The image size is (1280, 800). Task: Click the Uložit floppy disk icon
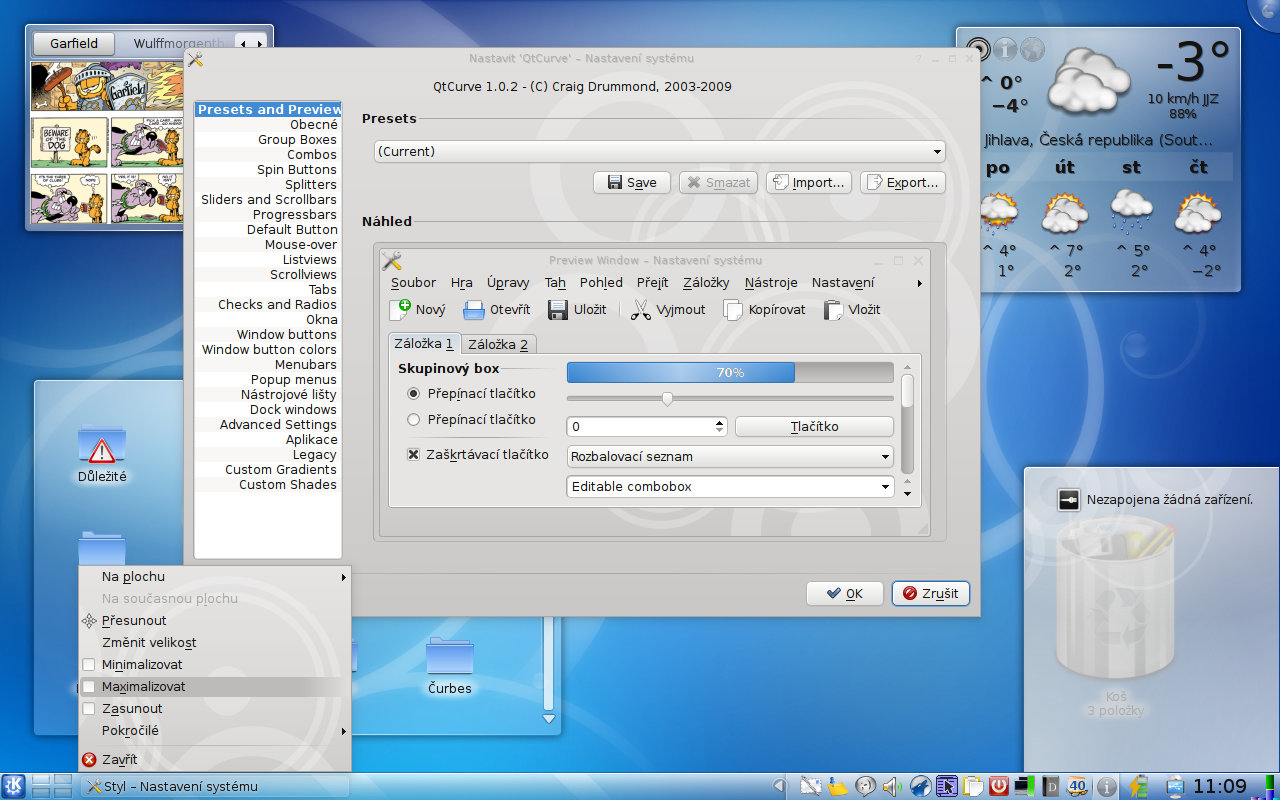(558, 310)
